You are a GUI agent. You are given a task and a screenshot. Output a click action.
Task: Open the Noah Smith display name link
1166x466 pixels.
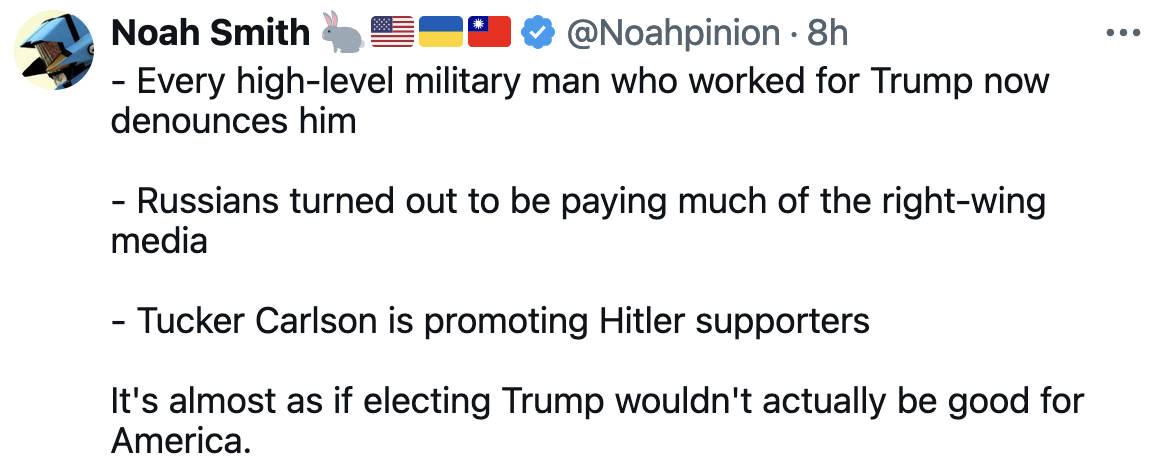[x=210, y=34]
